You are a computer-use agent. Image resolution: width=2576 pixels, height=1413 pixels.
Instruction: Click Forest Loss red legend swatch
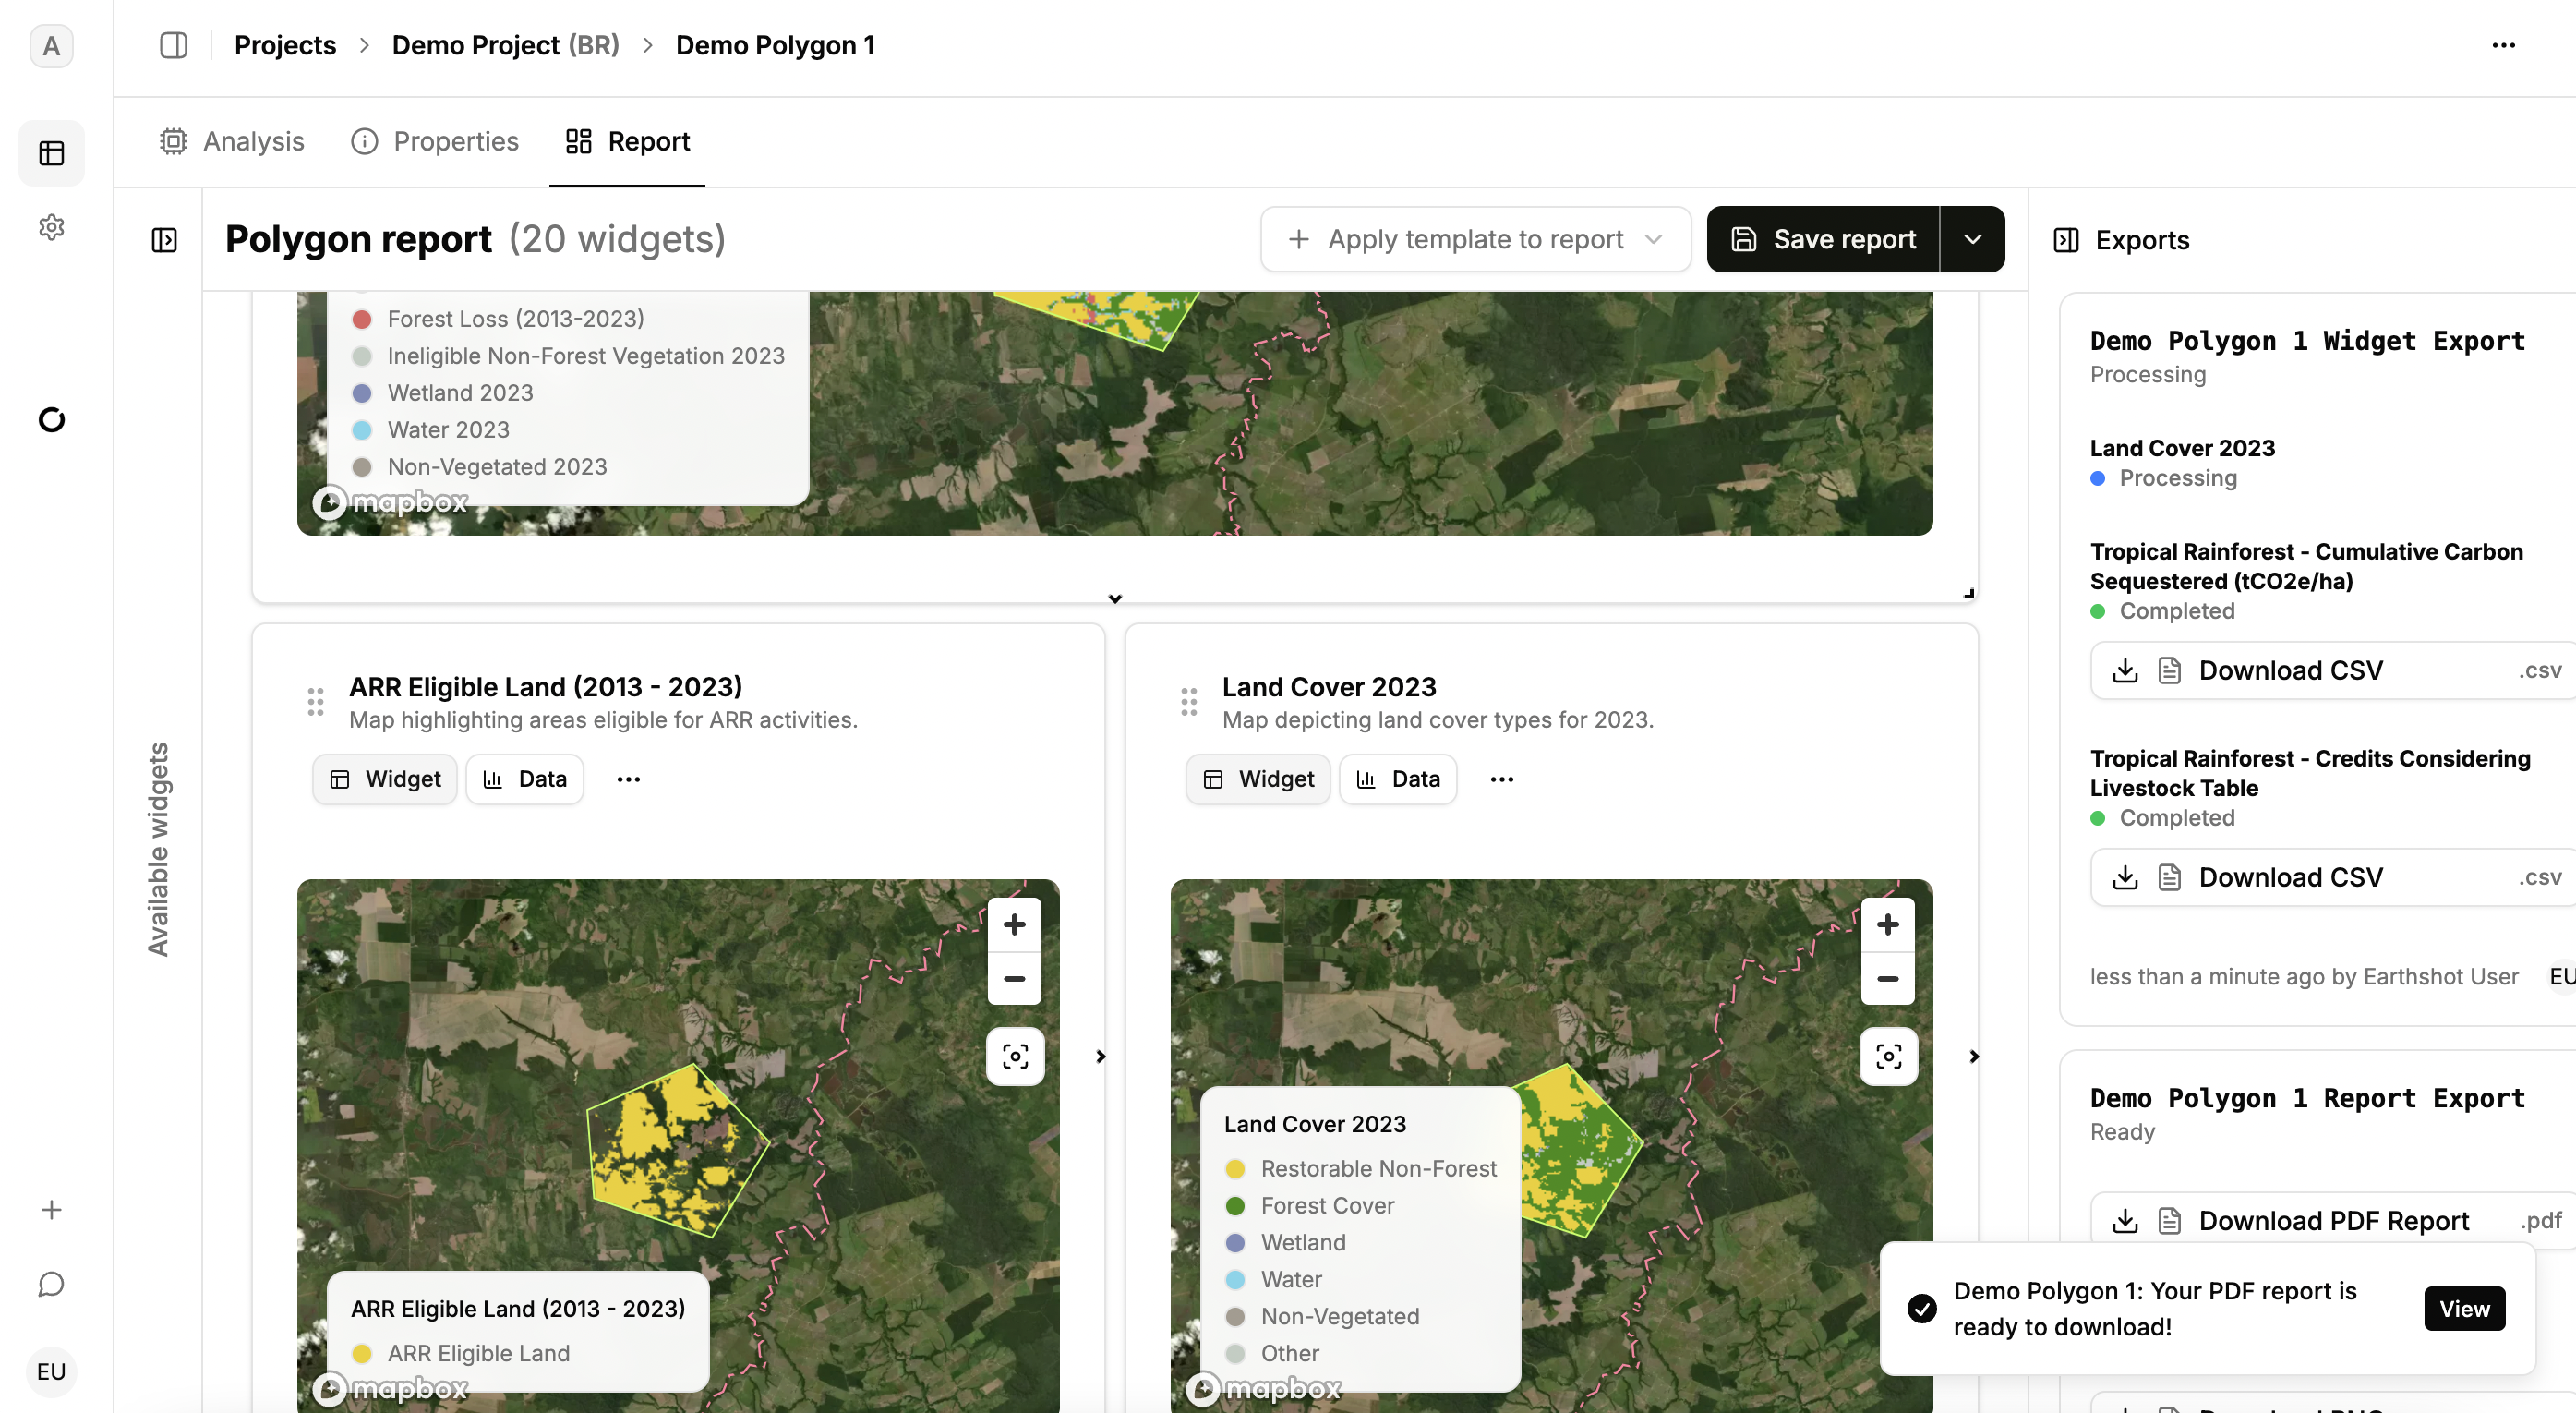[362, 319]
